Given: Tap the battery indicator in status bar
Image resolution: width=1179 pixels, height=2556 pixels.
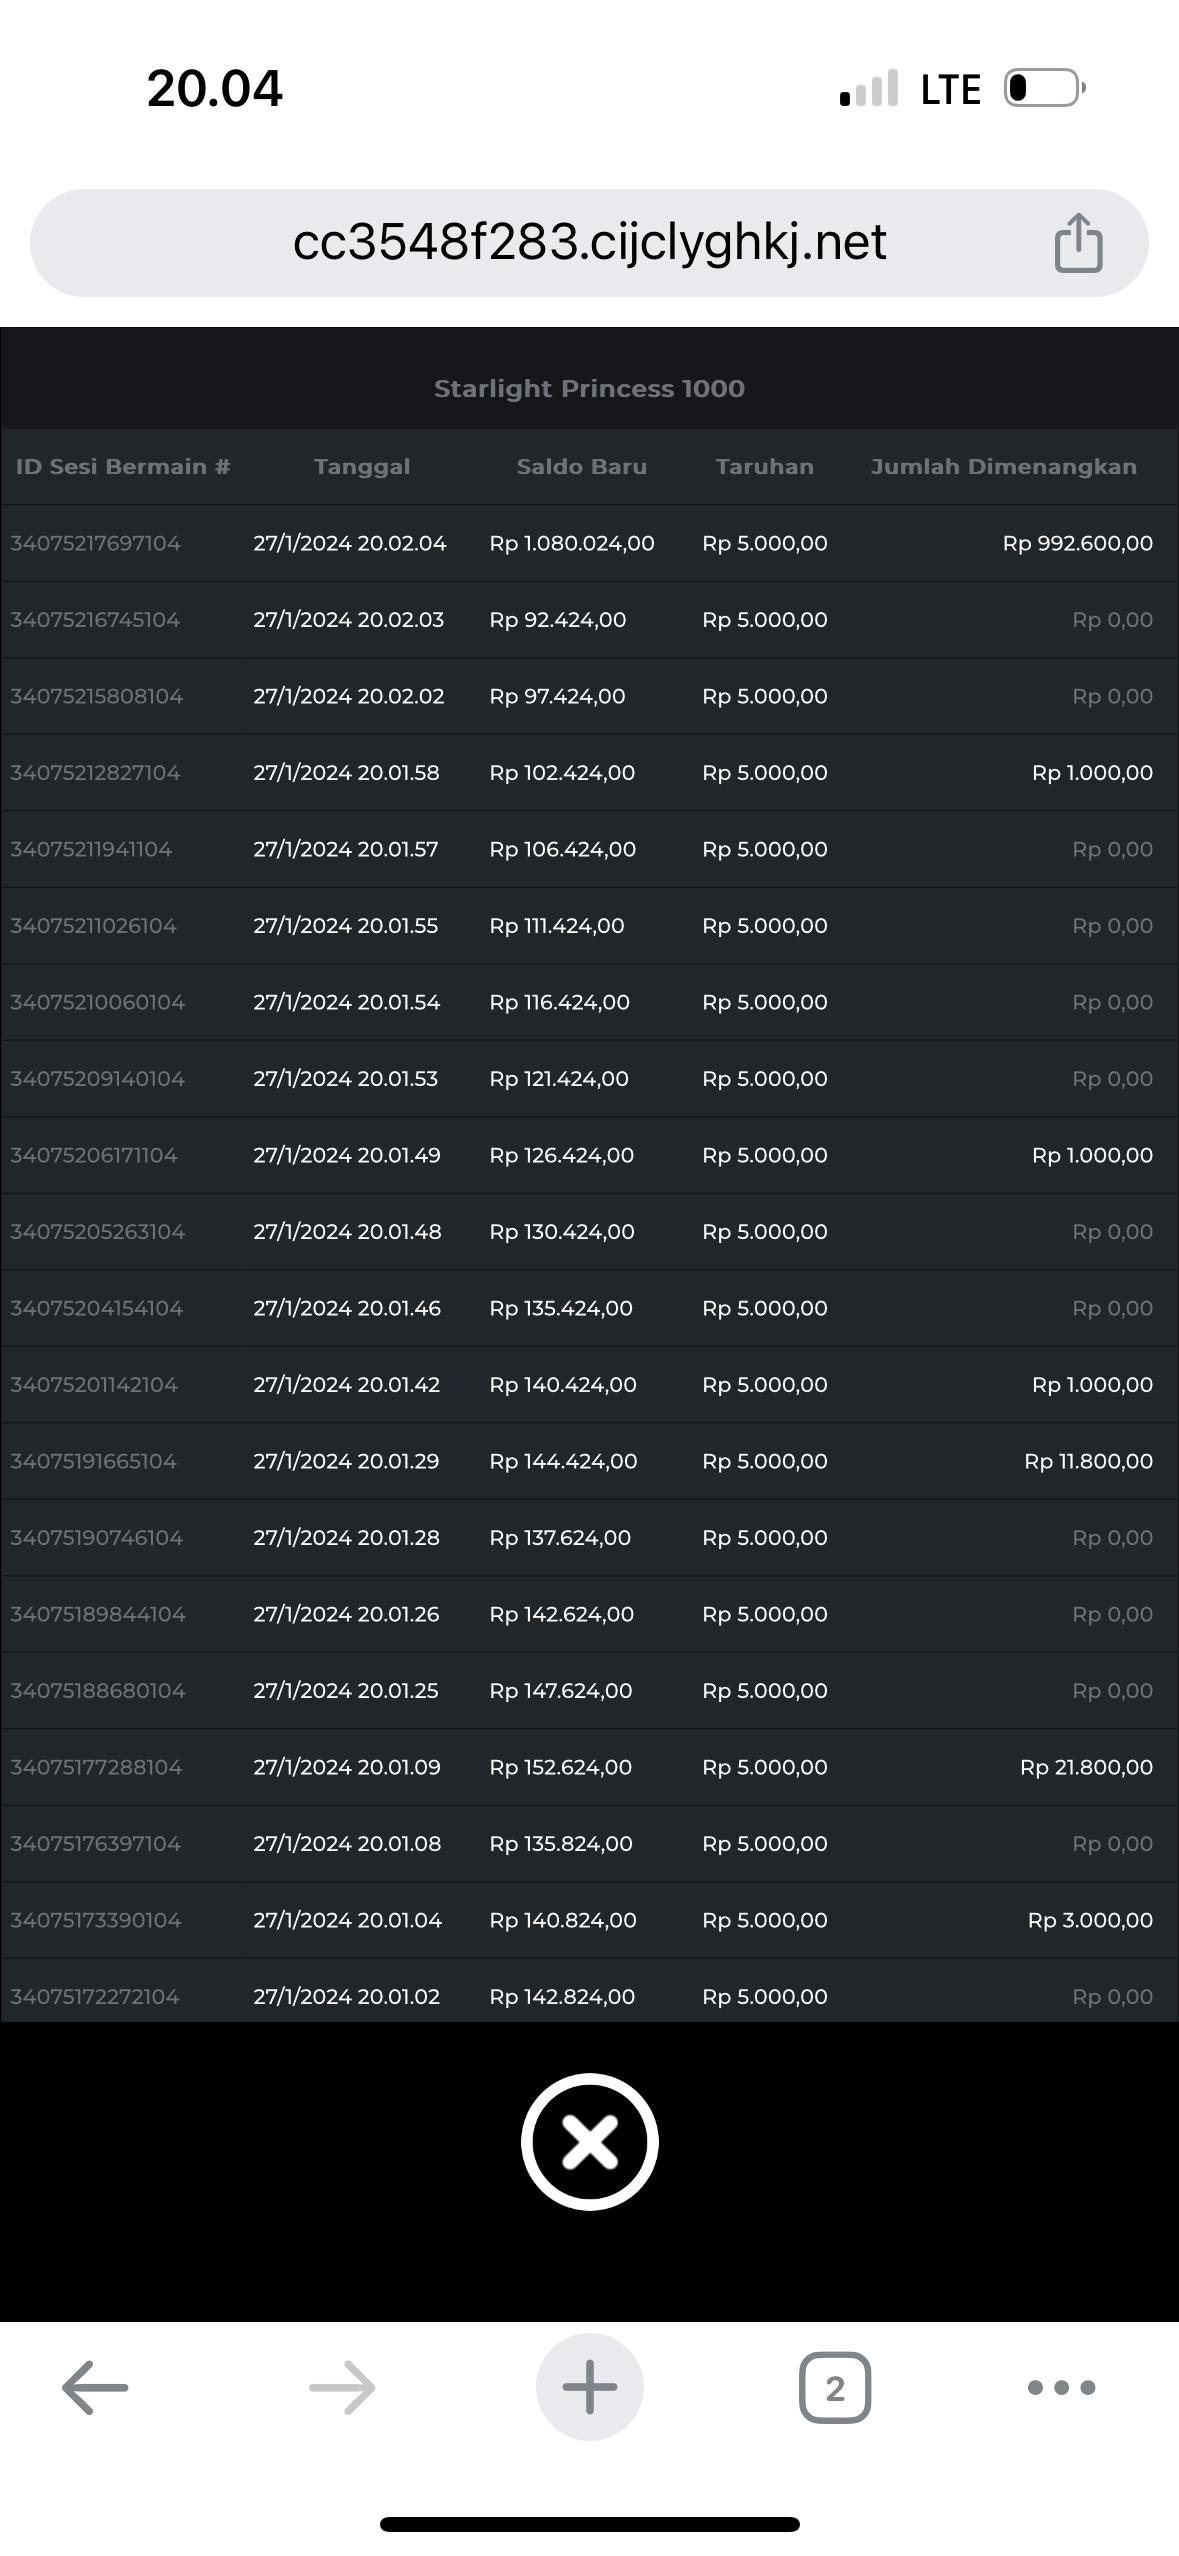Looking at the screenshot, I should 1044,88.
